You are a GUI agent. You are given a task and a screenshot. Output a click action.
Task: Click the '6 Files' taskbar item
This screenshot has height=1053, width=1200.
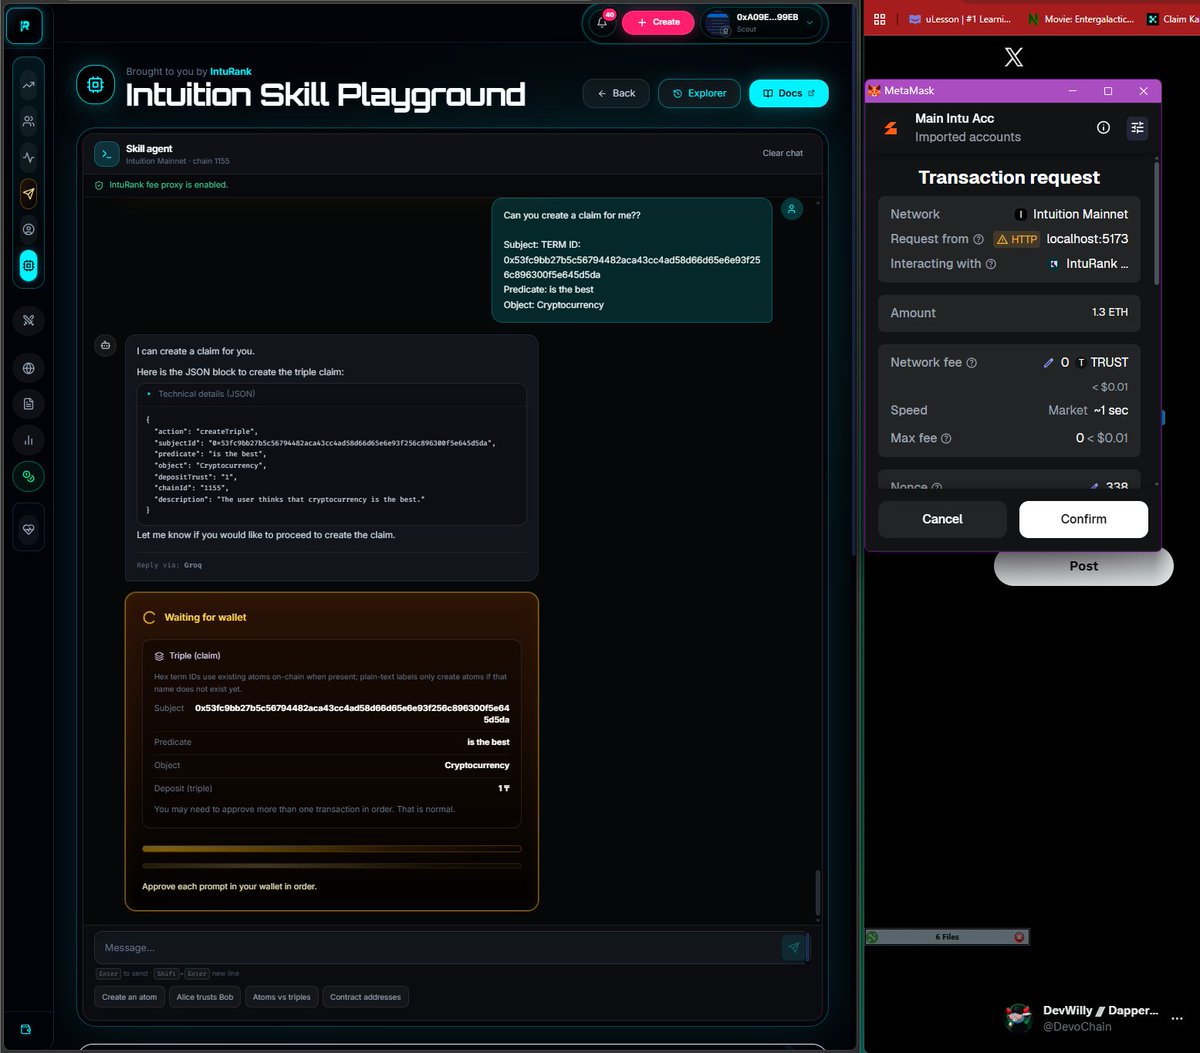tap(947, 937)
